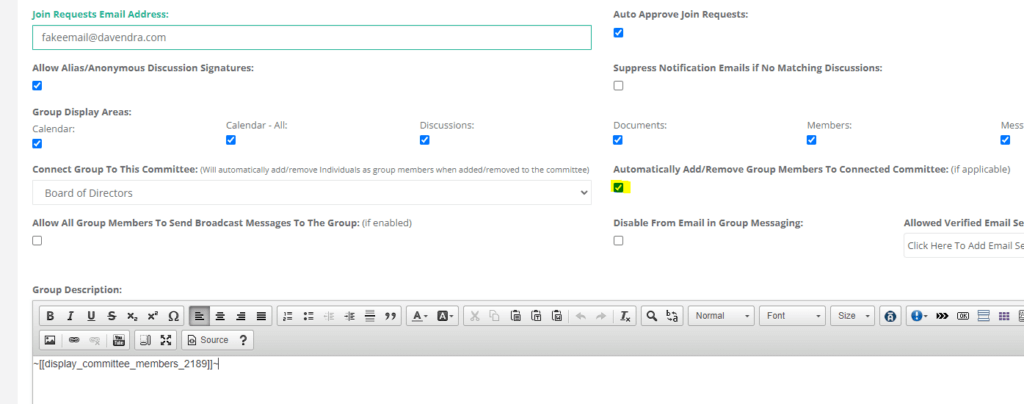This screenshot has width=1024, height=404.
Task: Click the Join Requests Email Address field
Action: click(x=312, y=37)
